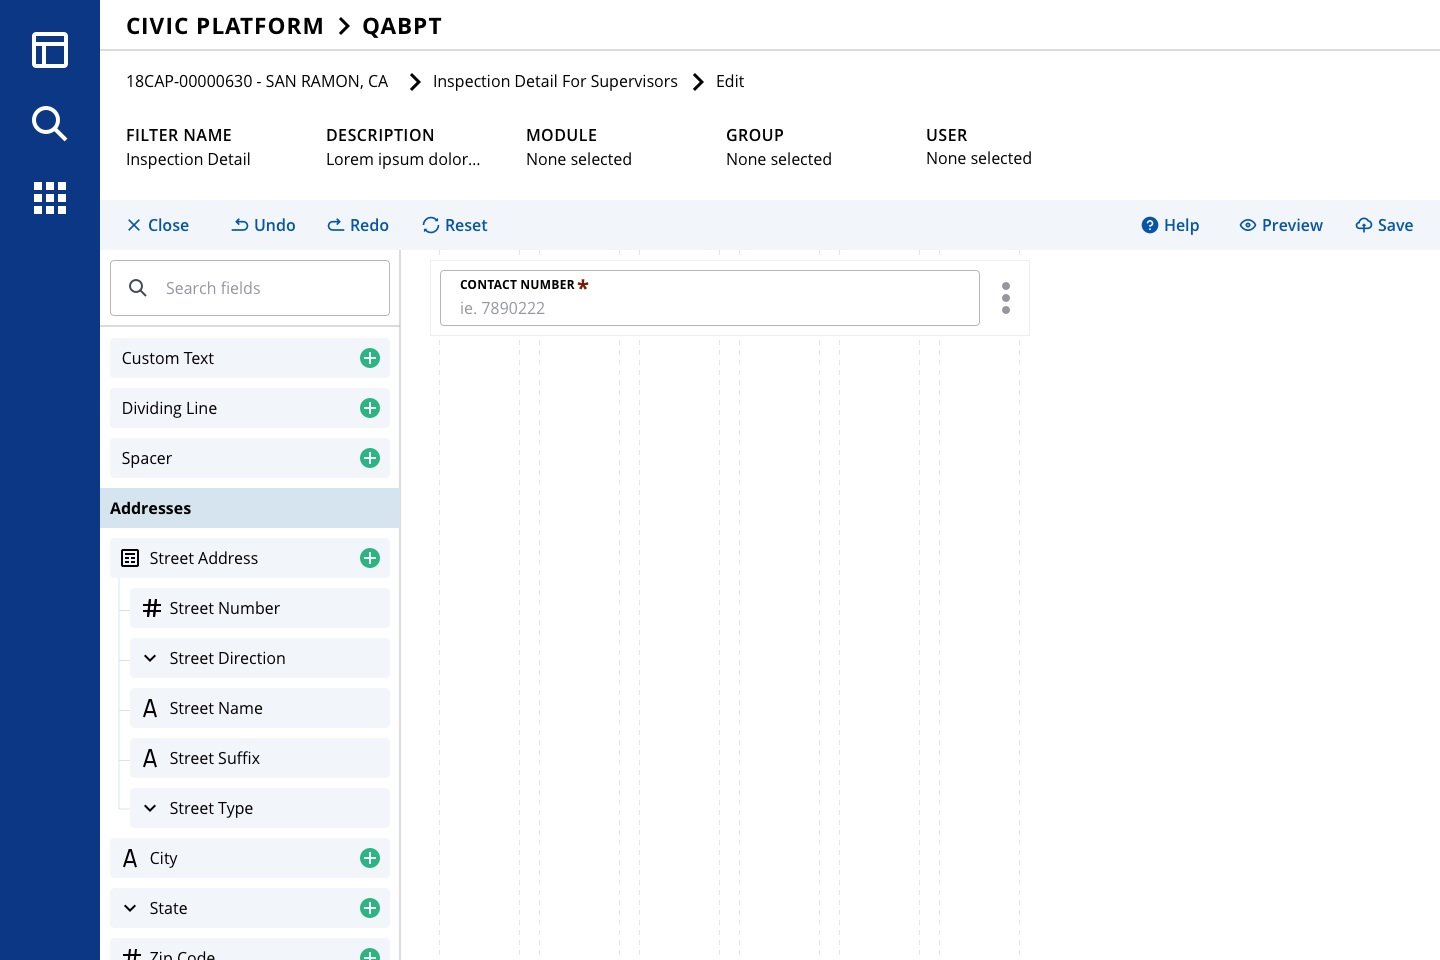This screenshot has height=960, width=1440.
Task: Open Inspection Detail For Supervisors breadcrumb
Action: pyautogui.click(x=555, y=81)
